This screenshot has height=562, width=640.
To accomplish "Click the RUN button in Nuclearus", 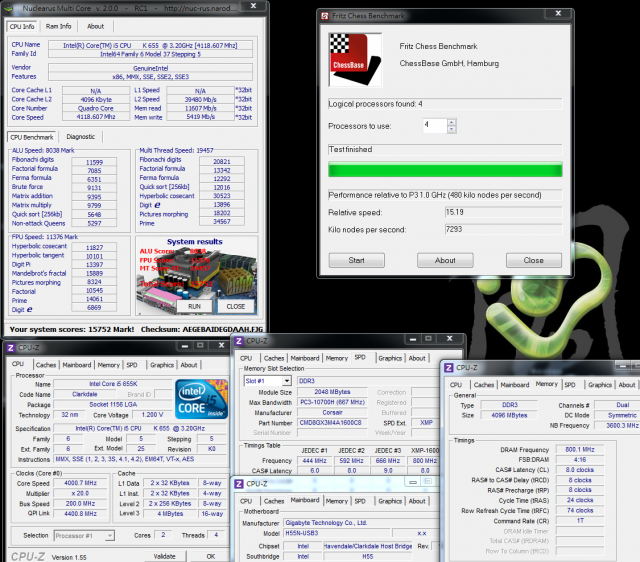I will click(194, 306).
